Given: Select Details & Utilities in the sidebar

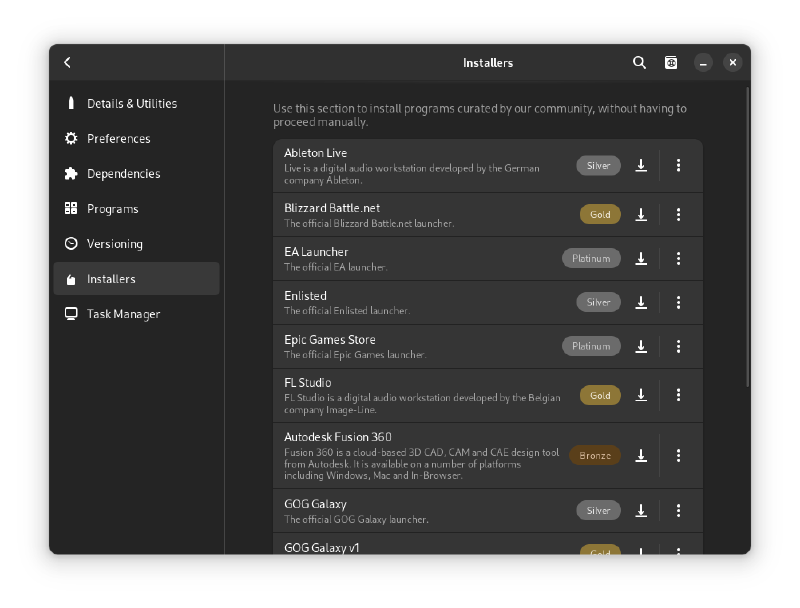Looking at the screenshot, I should (131, 104).
